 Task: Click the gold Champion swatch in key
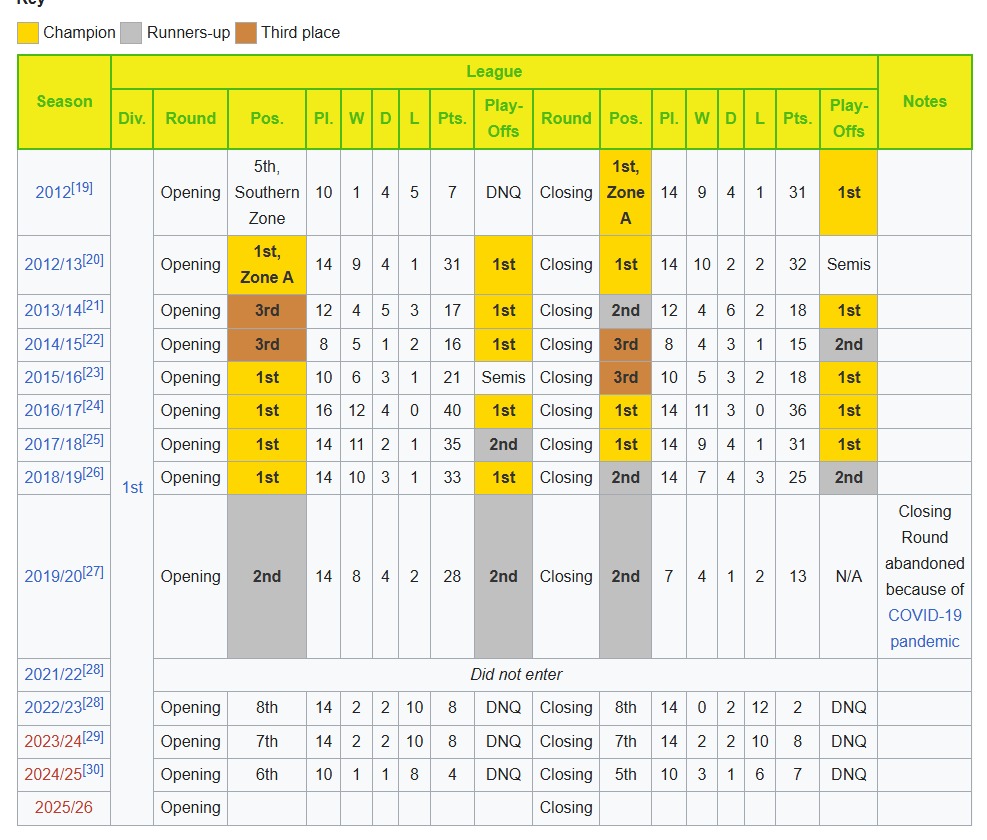pos(28,33)
